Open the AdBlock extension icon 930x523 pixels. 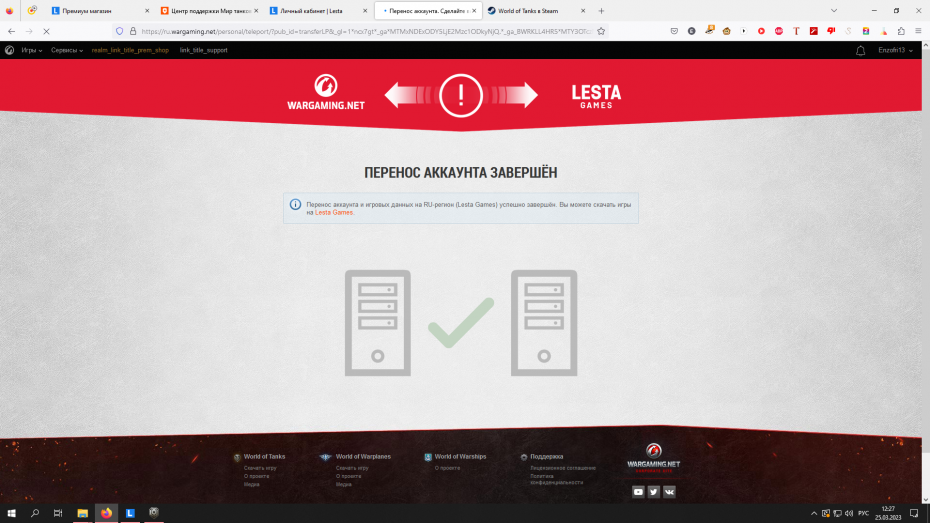(x=779, y=31)
